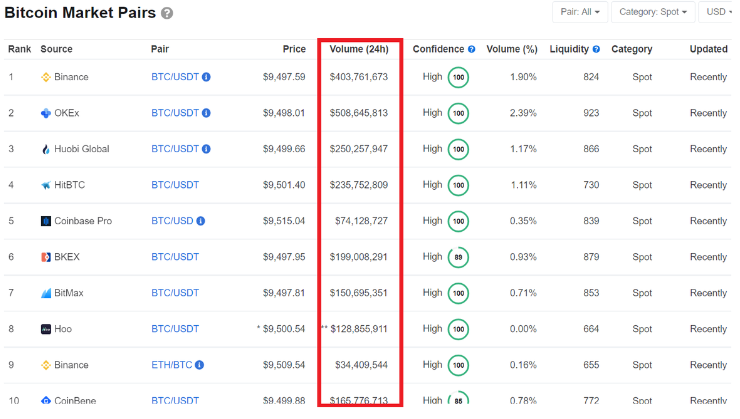
Task: Click the Binance logo in row 1
Action: point(46,77)
